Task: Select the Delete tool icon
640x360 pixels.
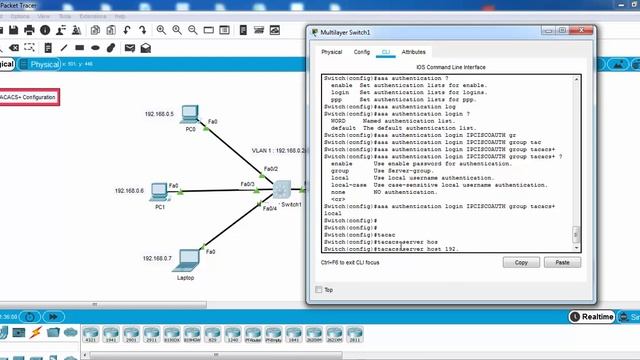Action: (13, 48)
